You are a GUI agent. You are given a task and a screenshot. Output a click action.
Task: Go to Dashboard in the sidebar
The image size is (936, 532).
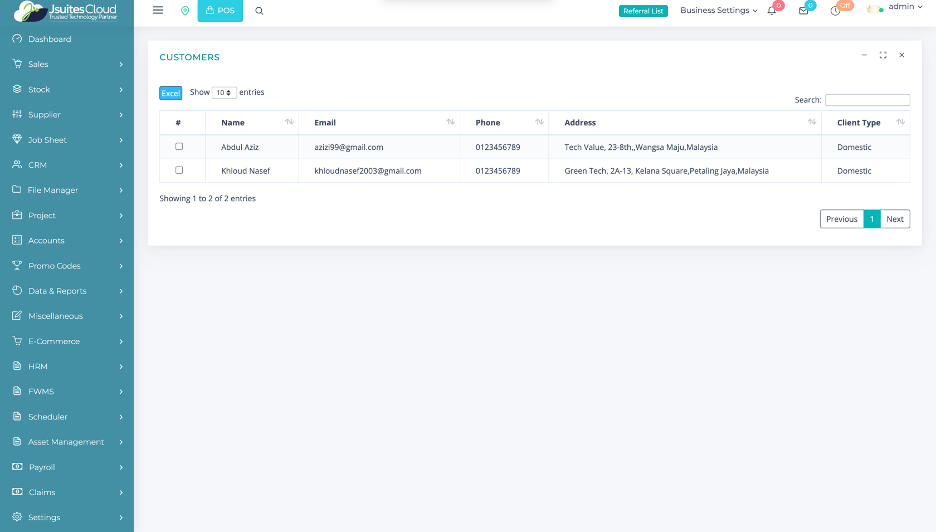click(x=49, y=39)
